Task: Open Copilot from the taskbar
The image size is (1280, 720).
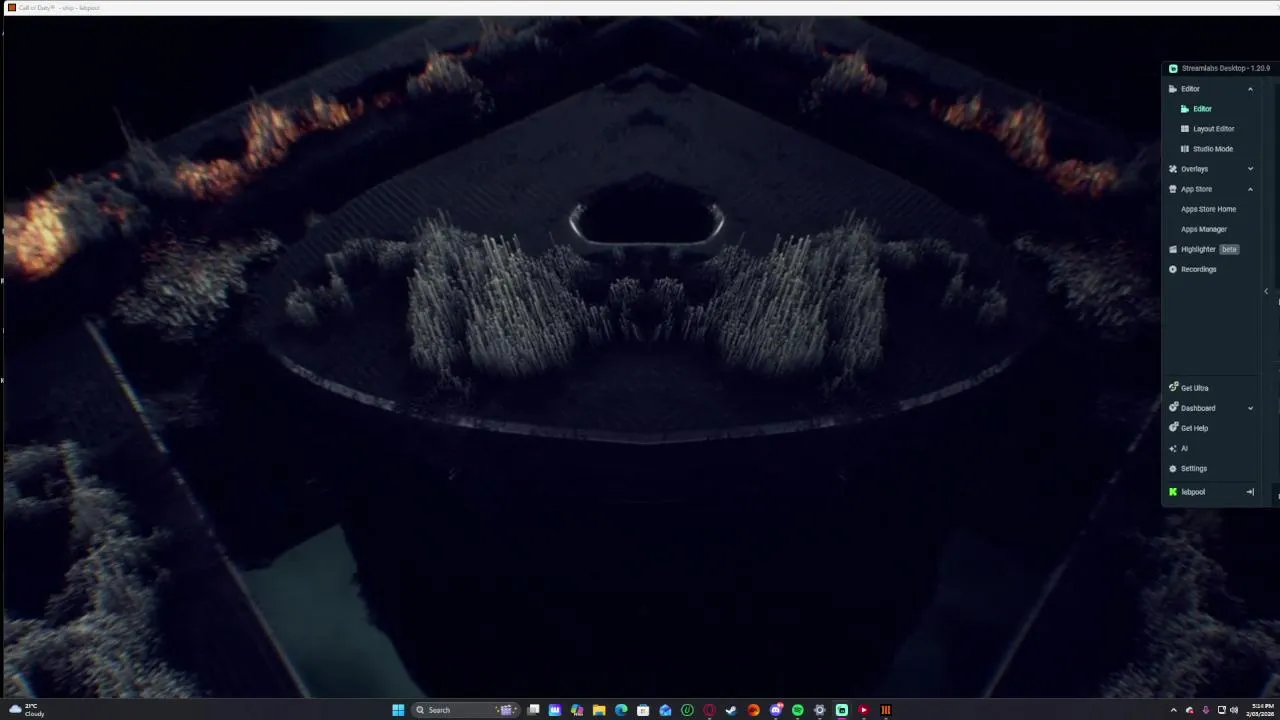Action: point(577,710)
